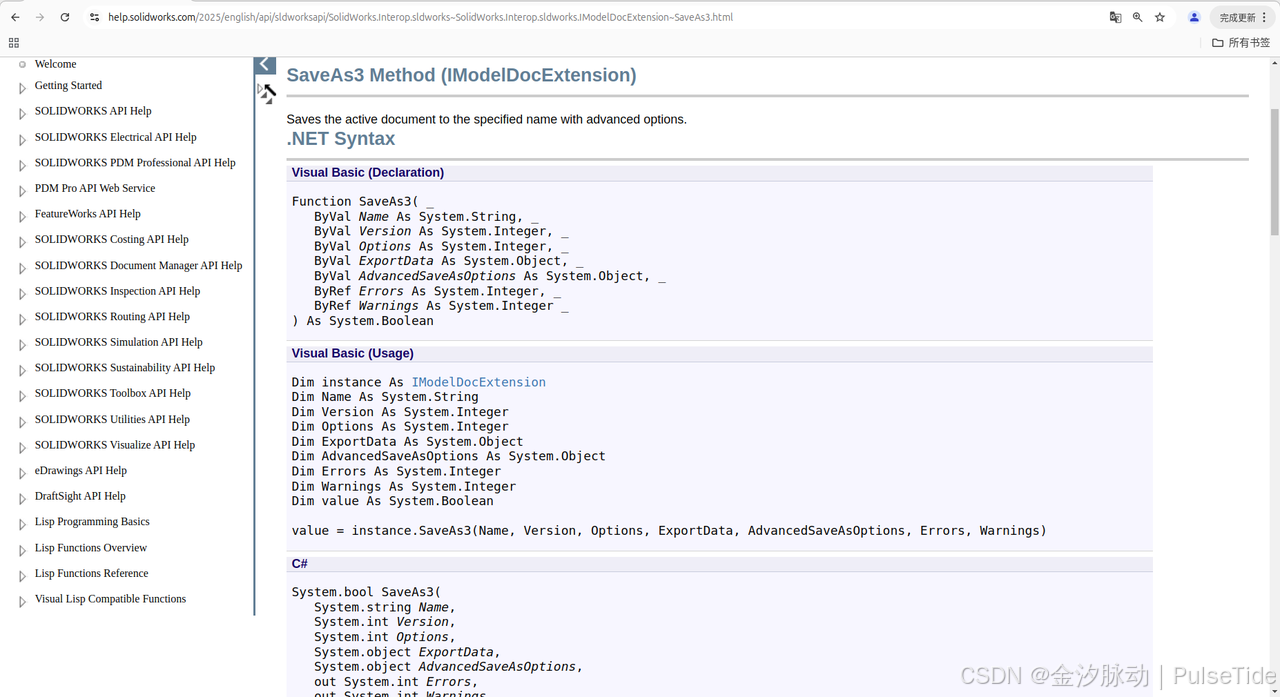Open eDrawings API Help topic
This screenshot has height=697, width=1280.
81,471
